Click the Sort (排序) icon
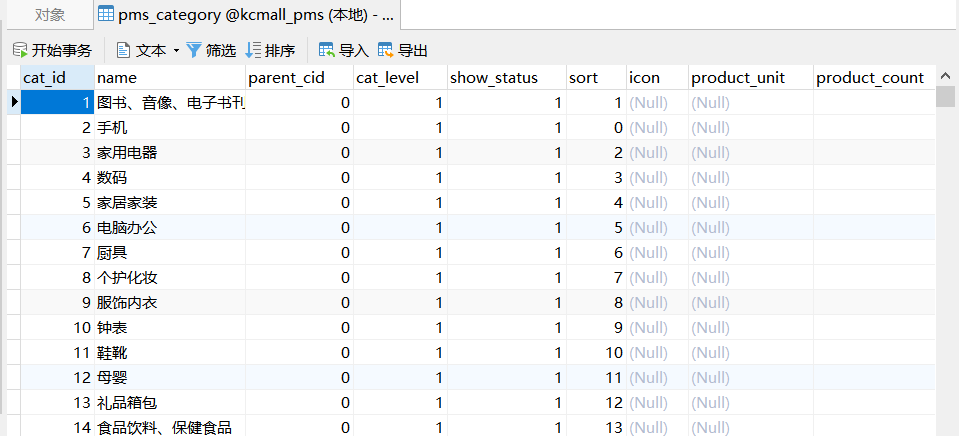Screen dimensions: 960x436 pyautogui.click(x=253, y=50)
